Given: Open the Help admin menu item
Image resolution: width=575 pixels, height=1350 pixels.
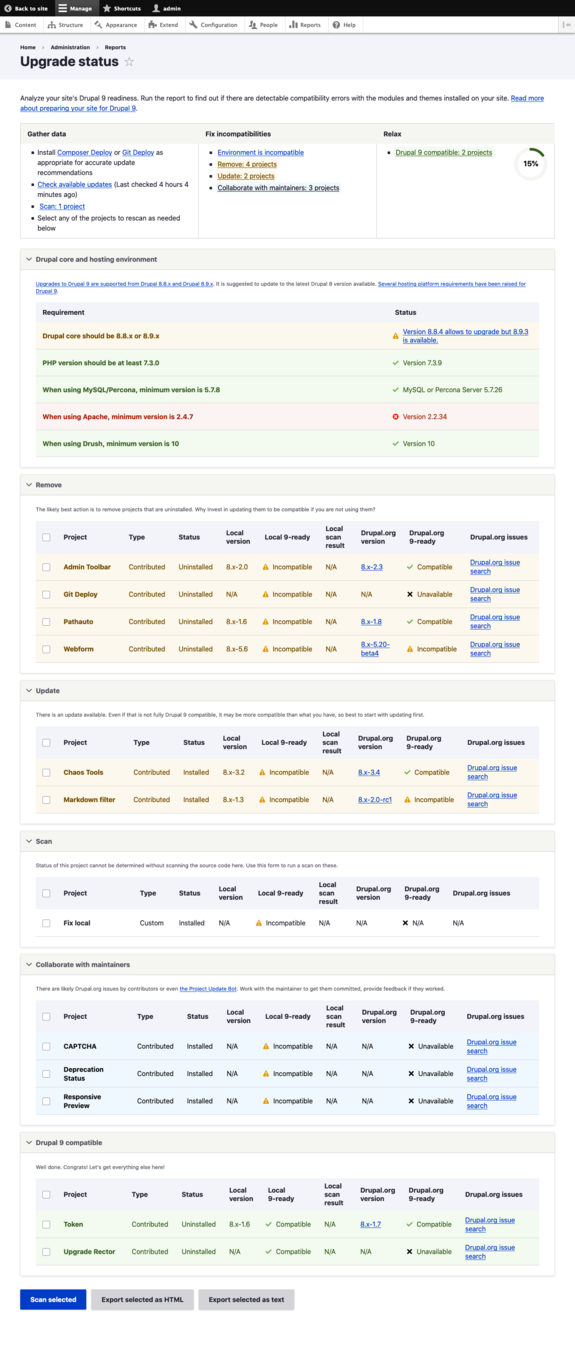Looking at the screenshot, I should (x=344, y=24).
